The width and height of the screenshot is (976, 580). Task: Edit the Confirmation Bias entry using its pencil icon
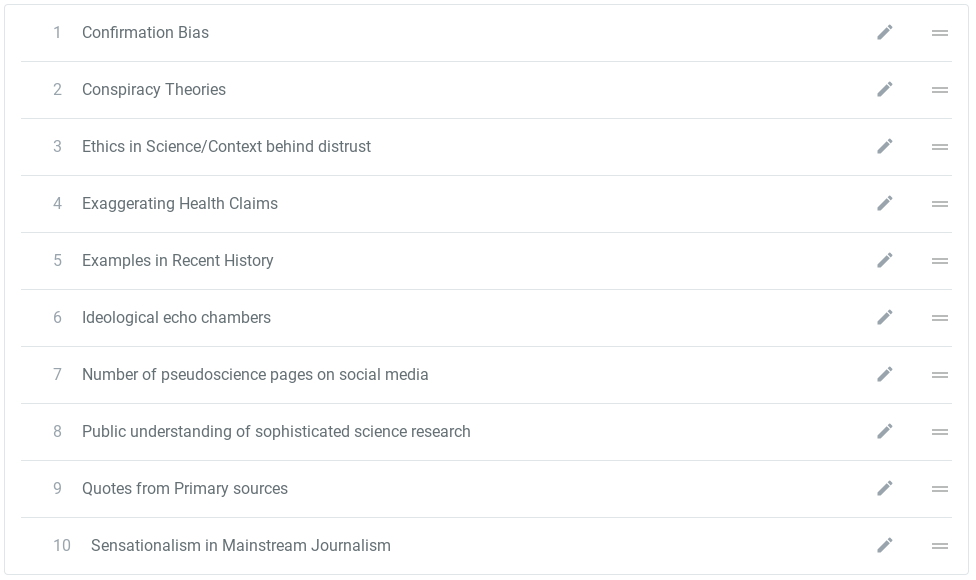point(885,32)
